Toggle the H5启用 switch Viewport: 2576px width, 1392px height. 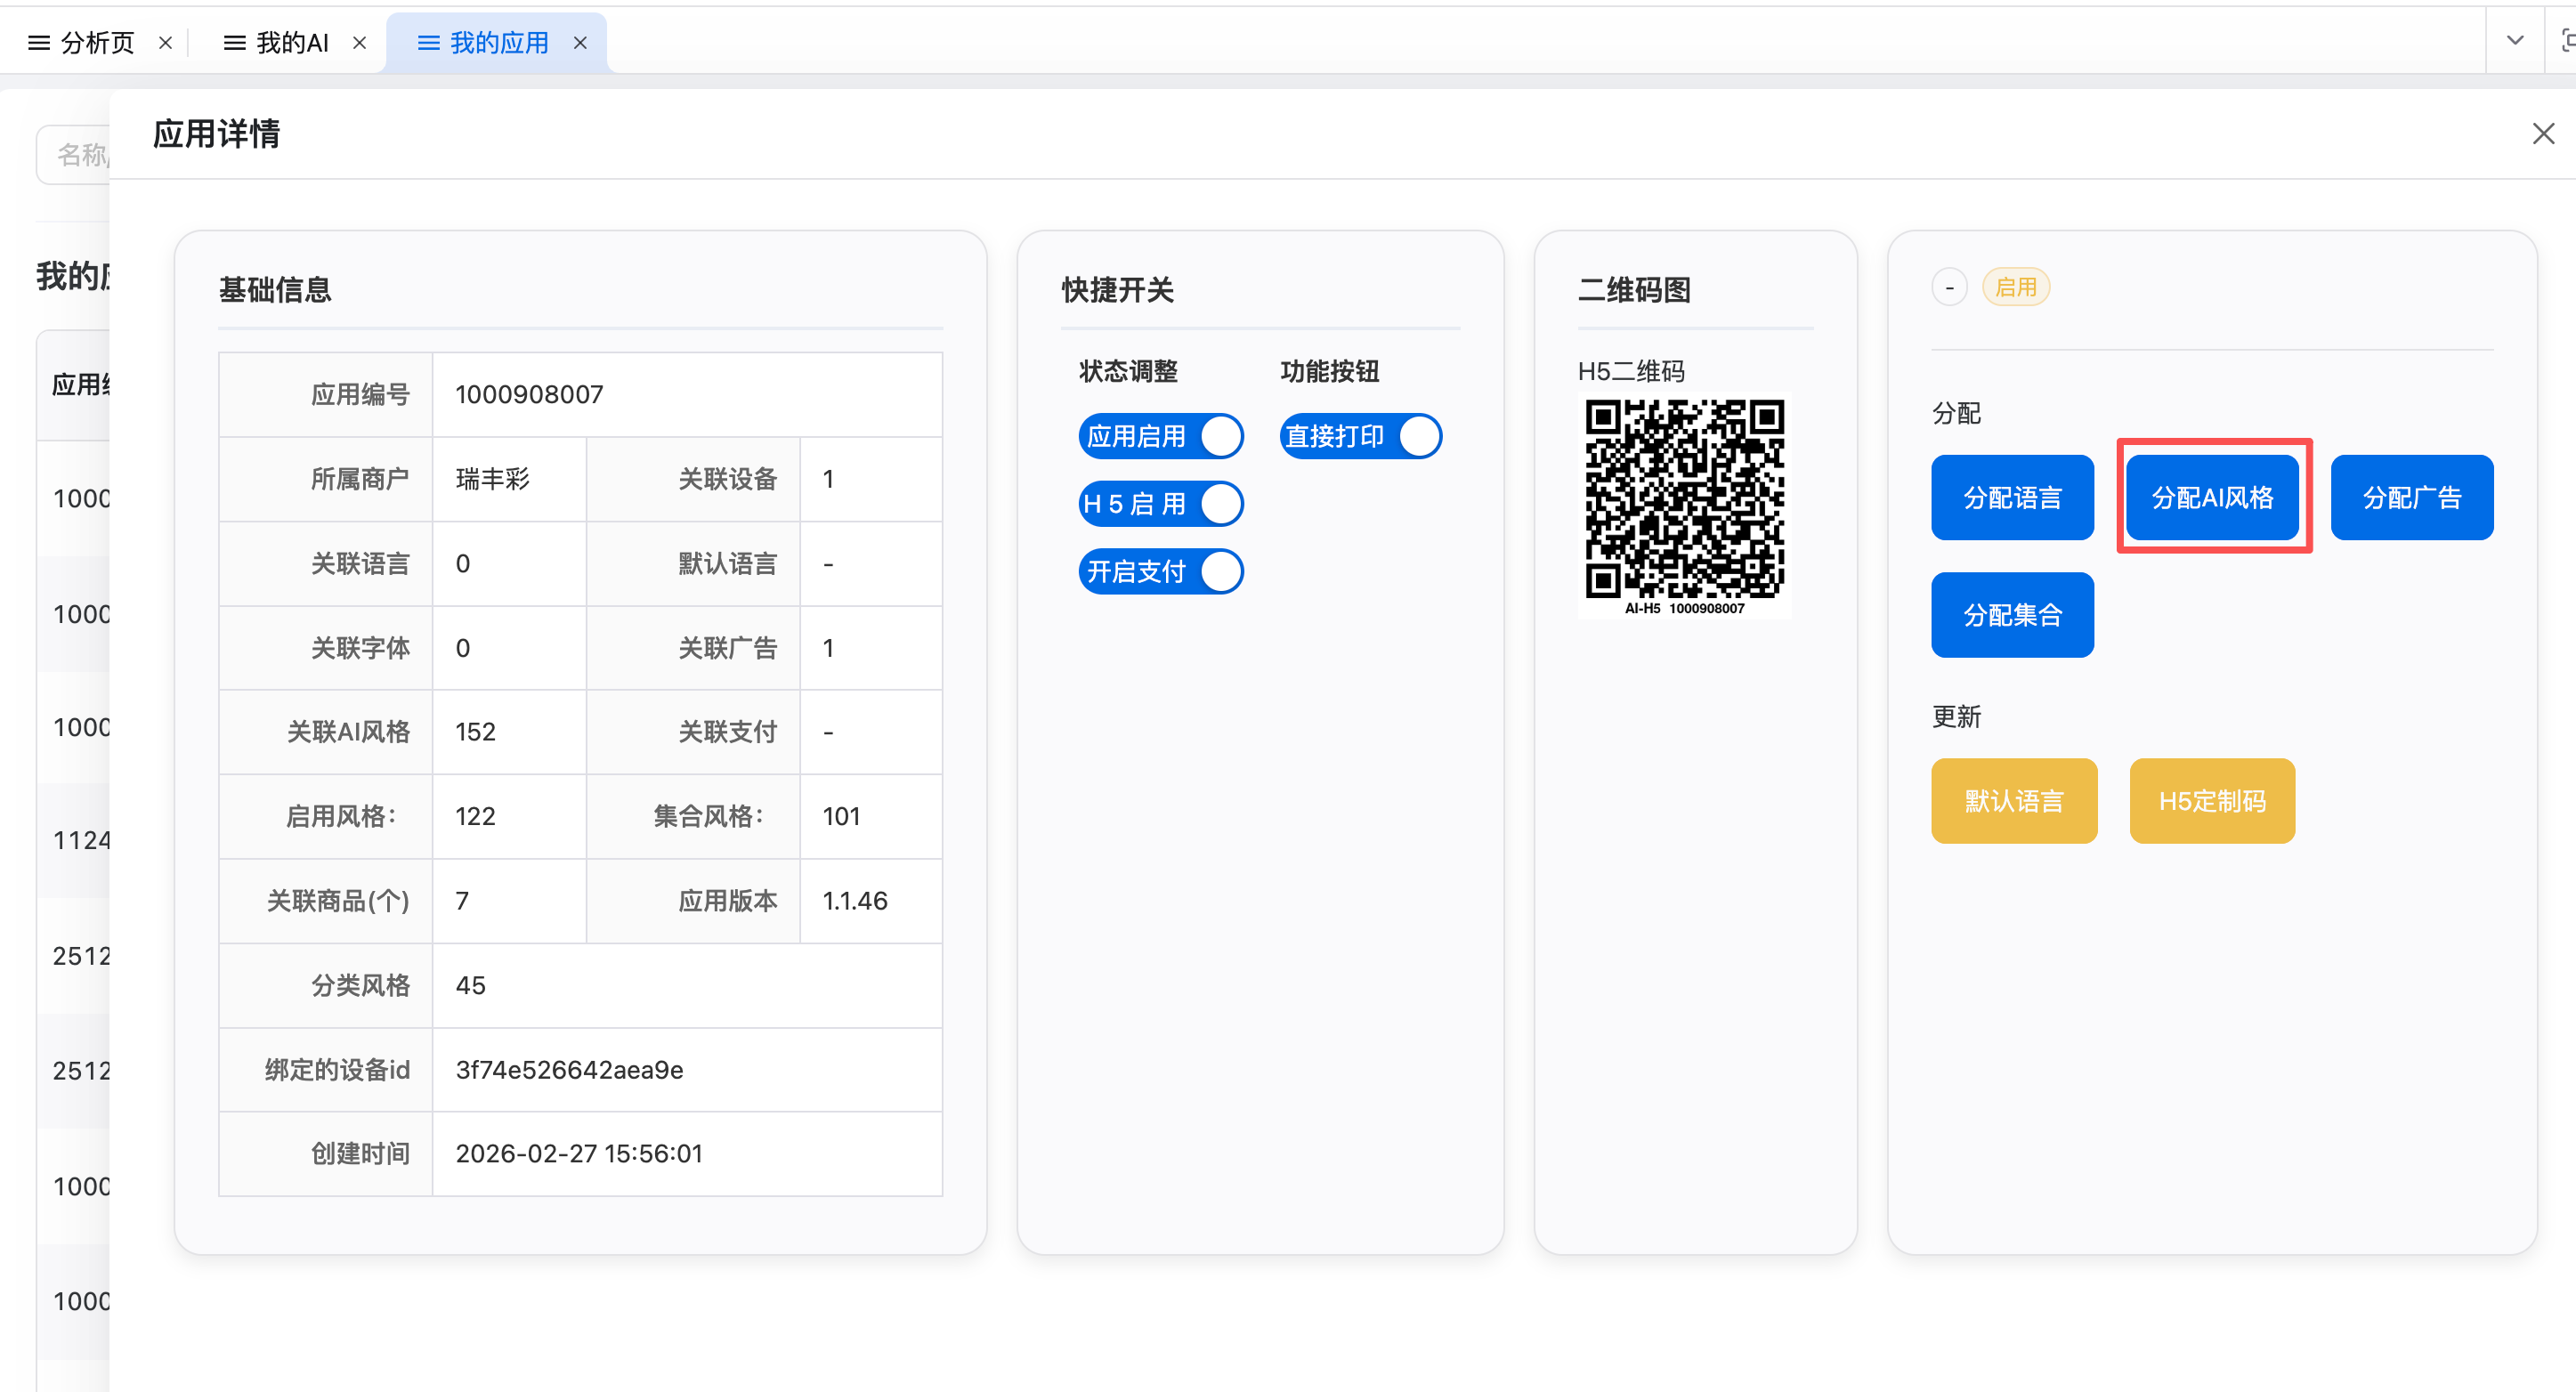(x=1160, y=504)
